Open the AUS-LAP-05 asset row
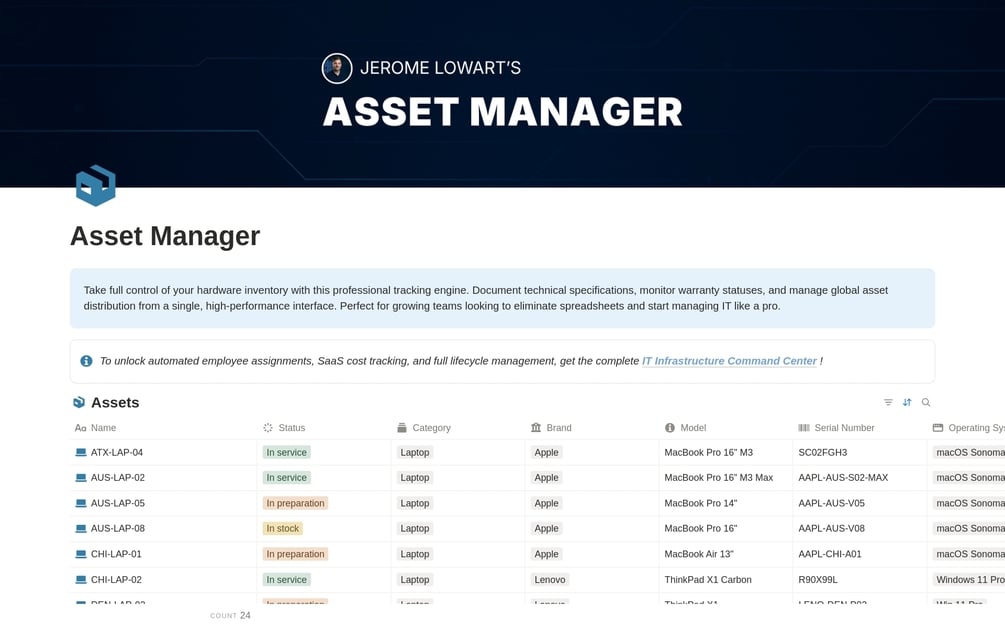1005x628 pixels. pyautogui.click(x=117, y=503)
